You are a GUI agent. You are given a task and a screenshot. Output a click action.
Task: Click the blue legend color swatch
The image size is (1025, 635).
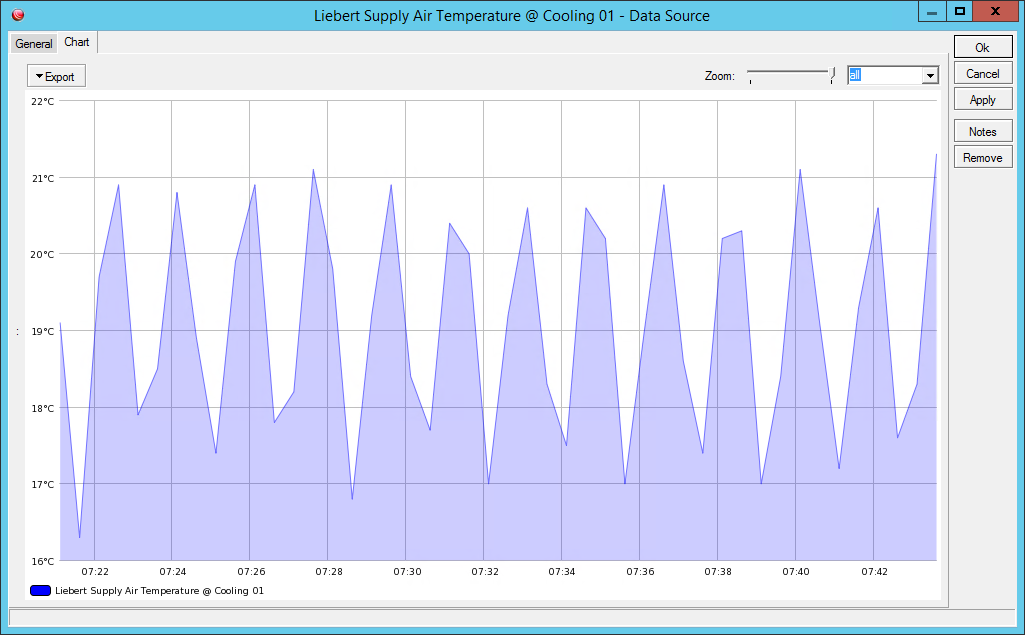click(40, 590)
